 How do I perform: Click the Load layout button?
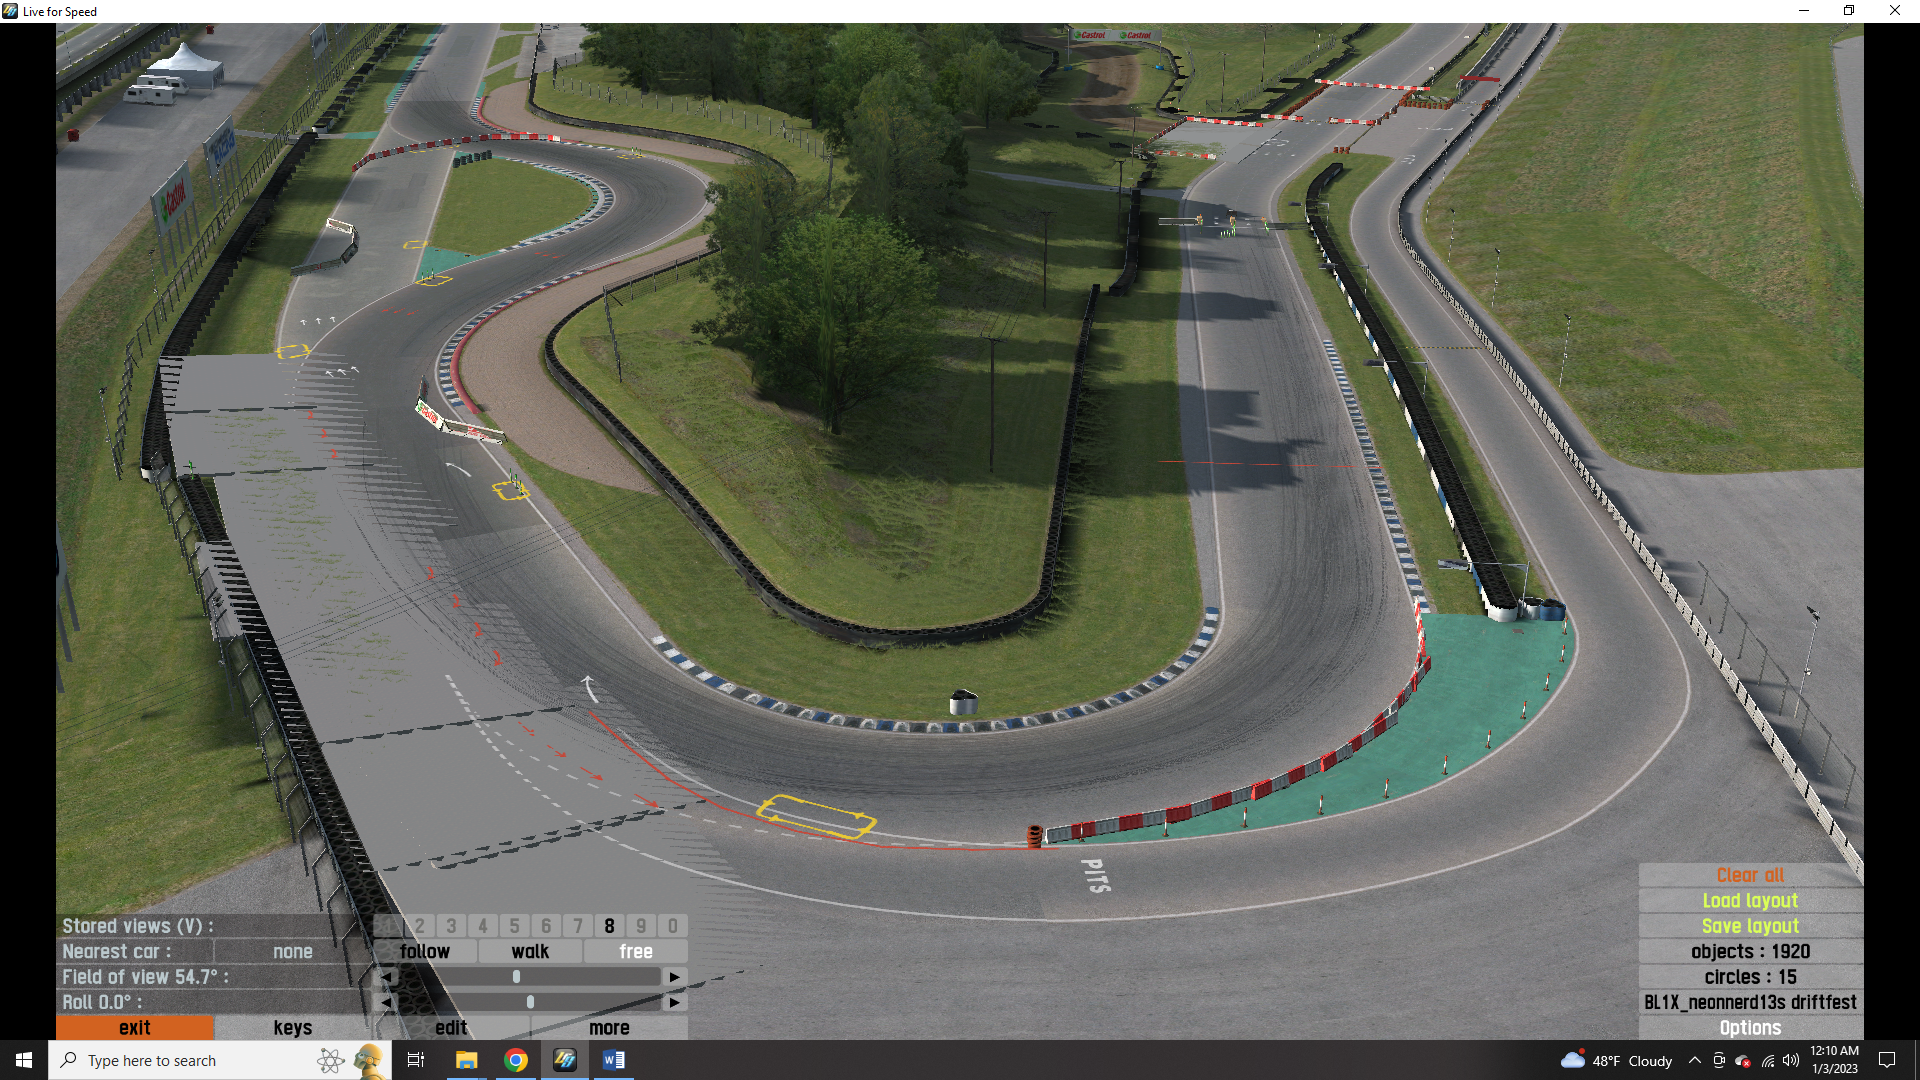coord(1750,900)
